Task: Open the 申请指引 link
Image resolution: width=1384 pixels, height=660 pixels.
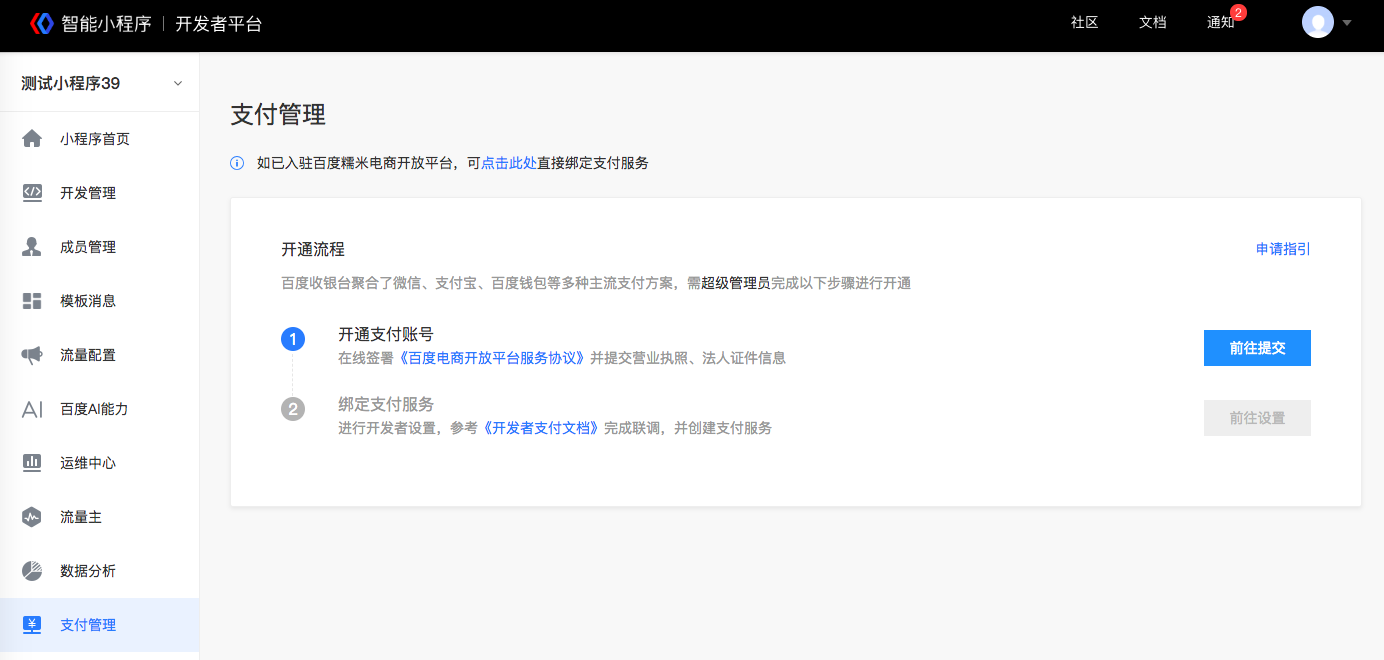Action: pos(1283,248)
